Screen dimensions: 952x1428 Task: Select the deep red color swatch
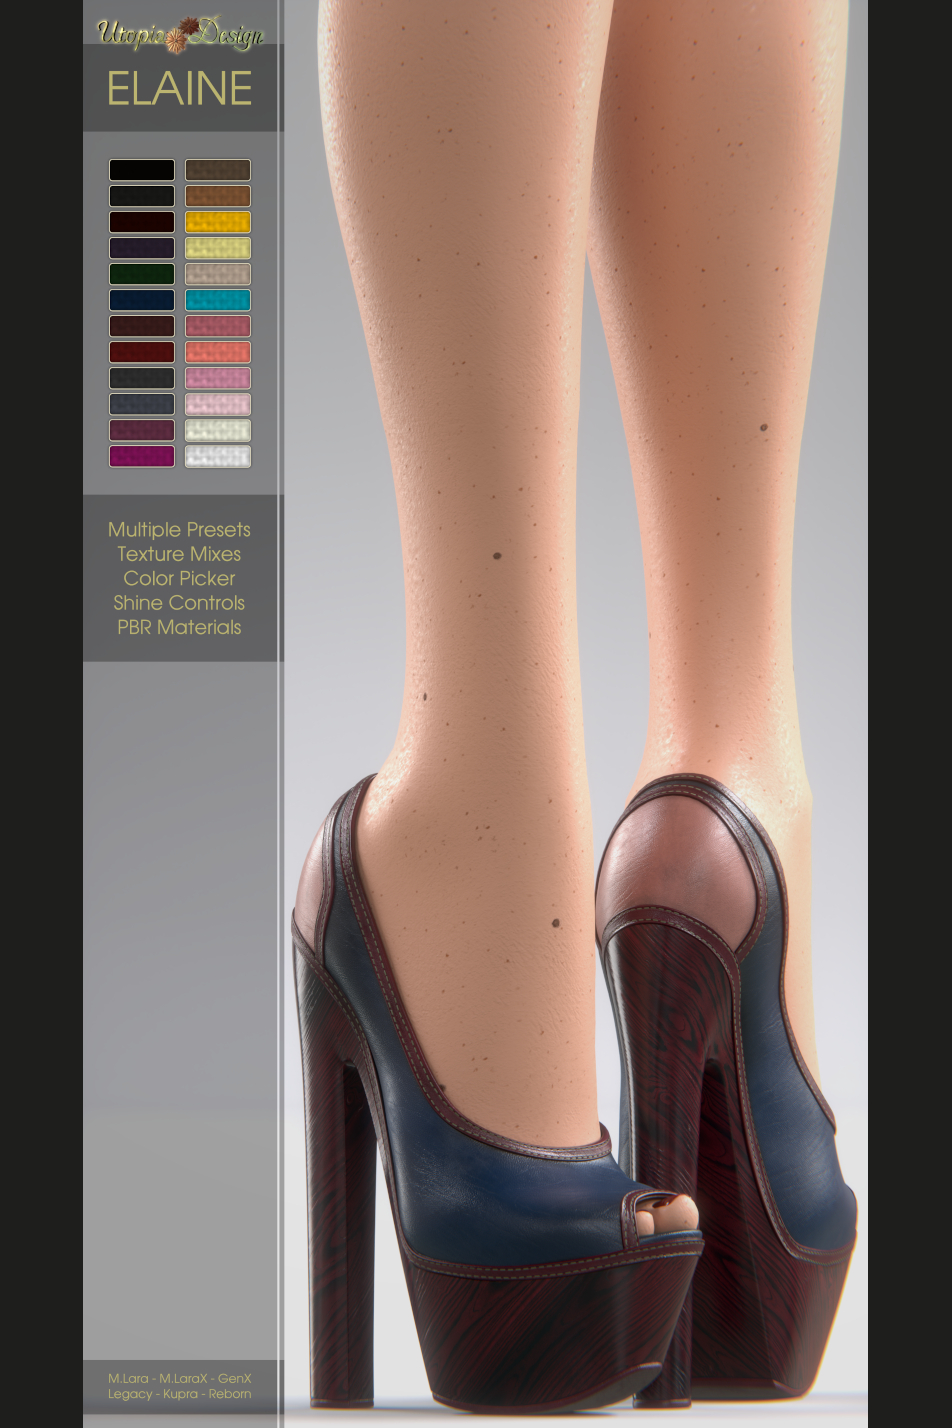coord(142,352)
